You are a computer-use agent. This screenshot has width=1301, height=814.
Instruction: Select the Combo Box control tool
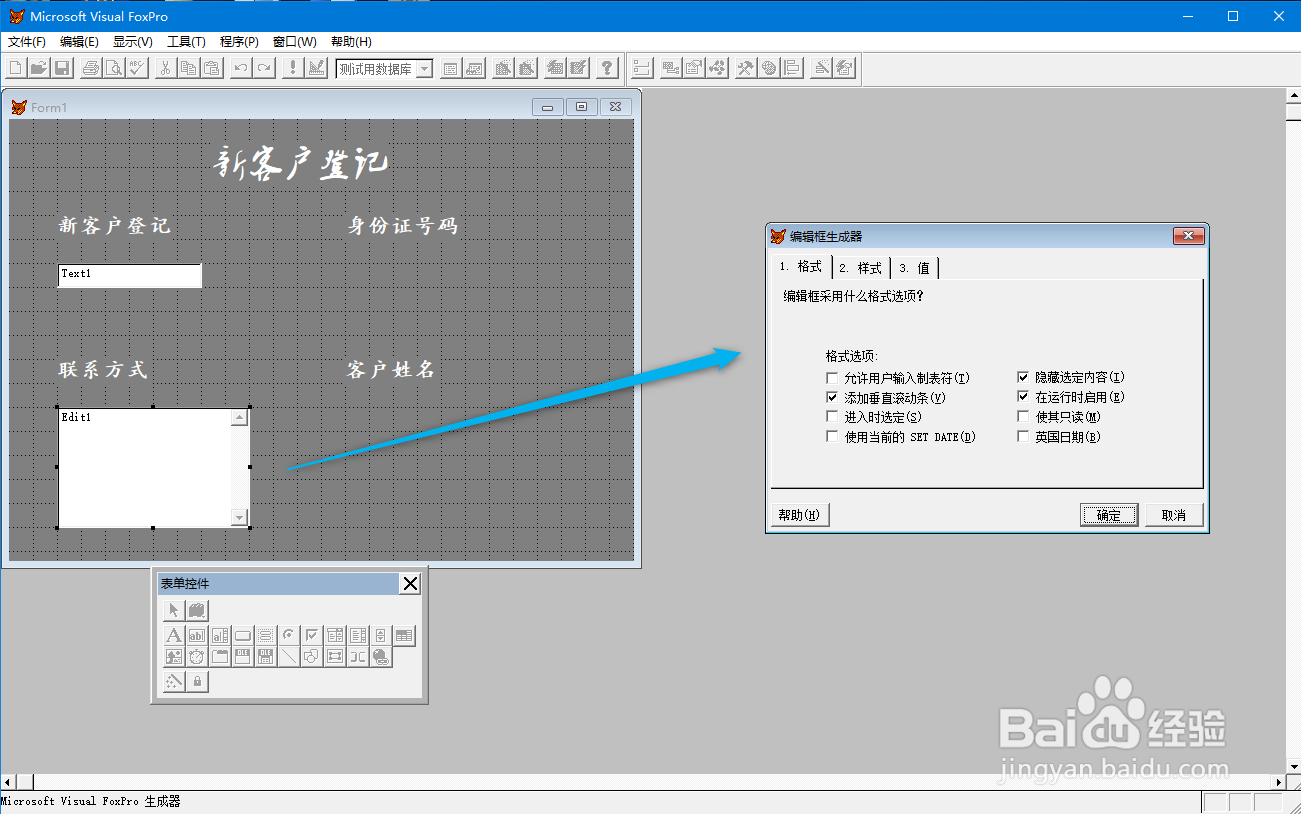(335, 635)
